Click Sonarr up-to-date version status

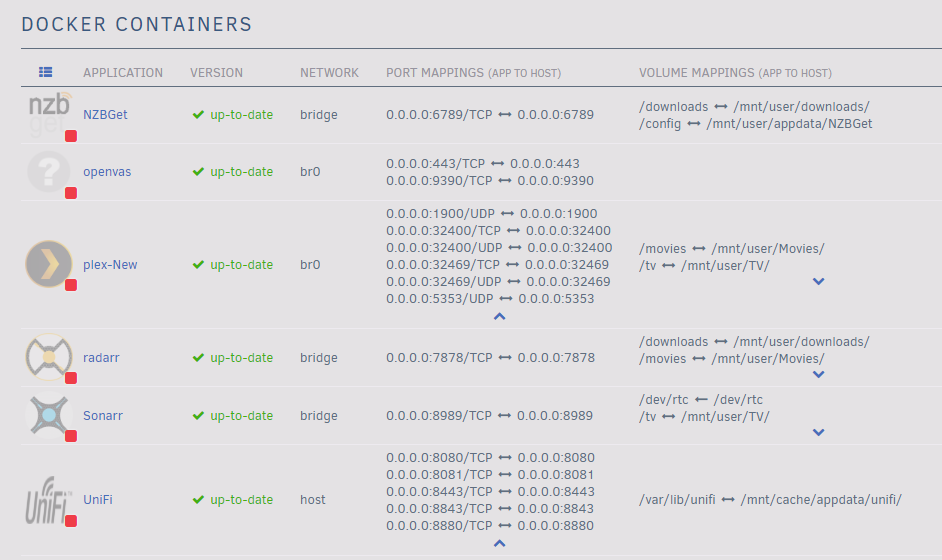pyautogui.click(x=232, y=415)
